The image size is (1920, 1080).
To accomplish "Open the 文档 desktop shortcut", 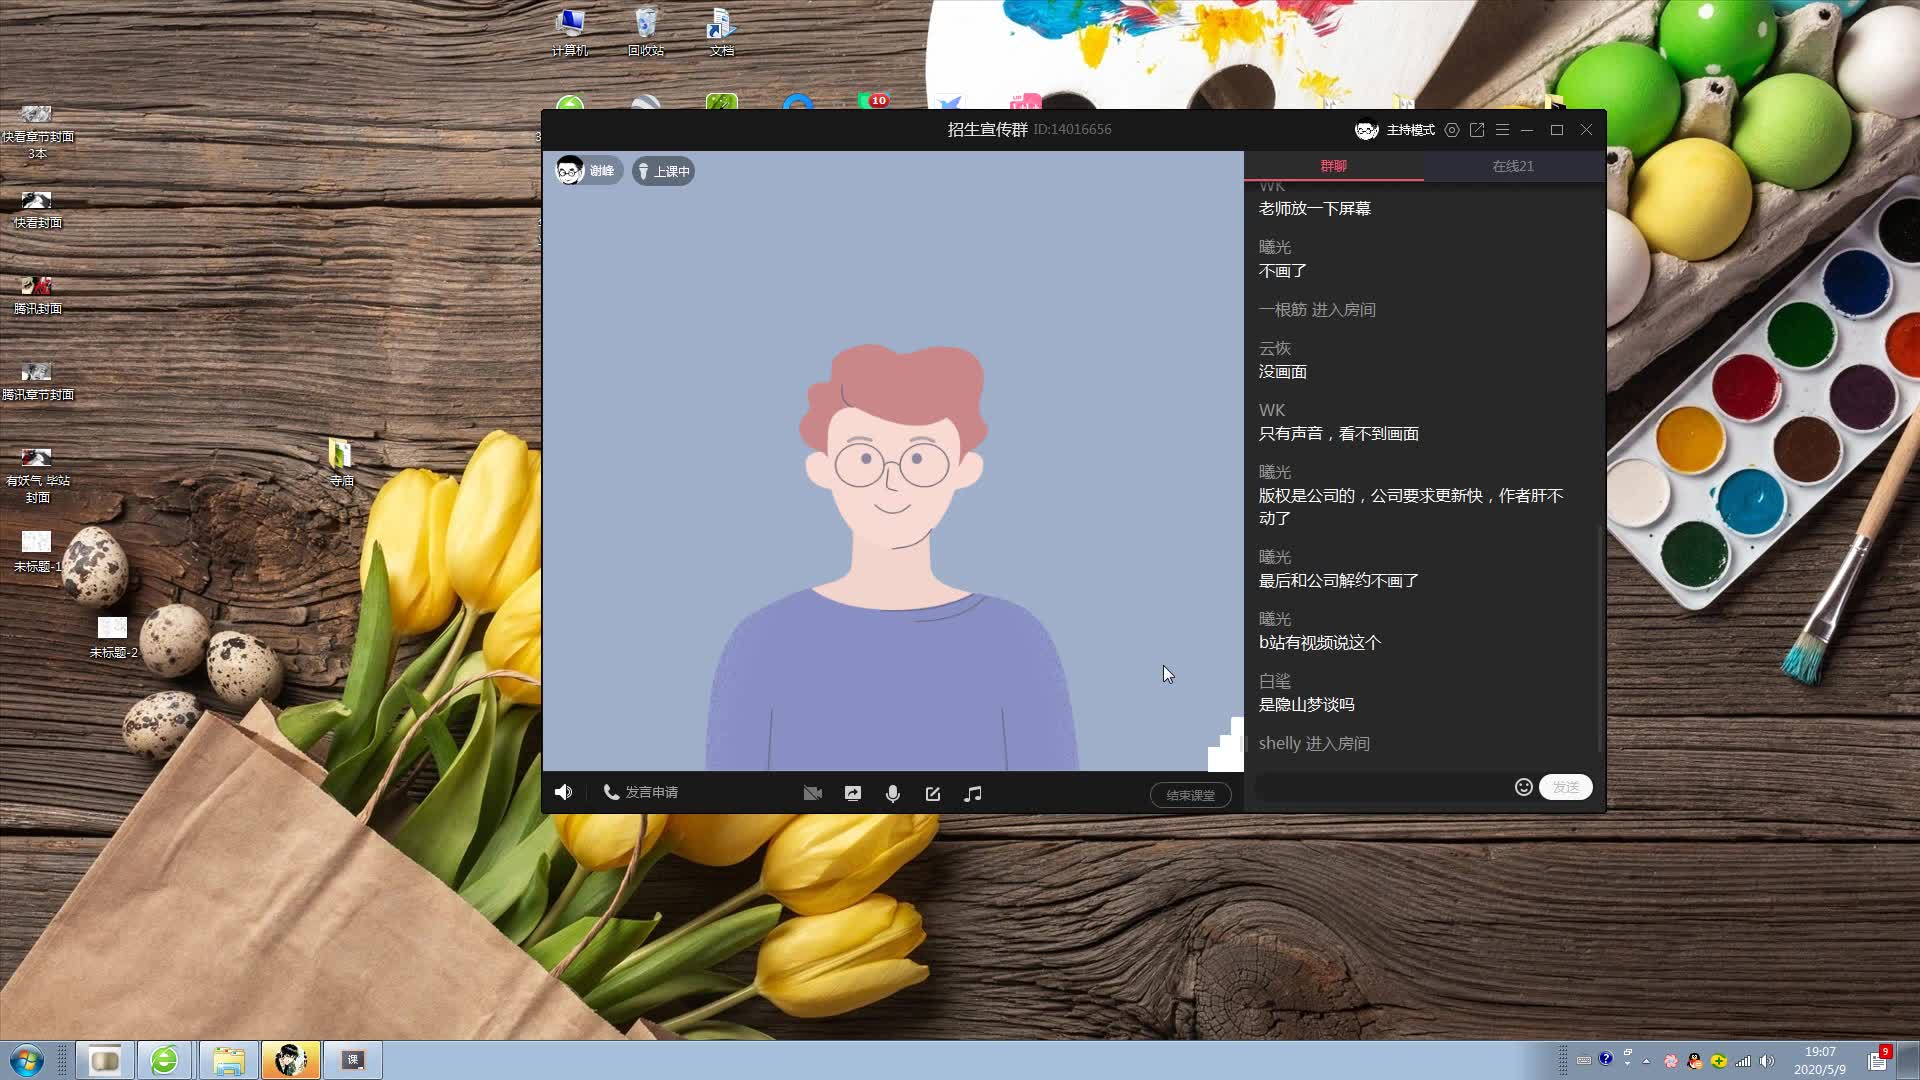I will click(x=721, y=32).
